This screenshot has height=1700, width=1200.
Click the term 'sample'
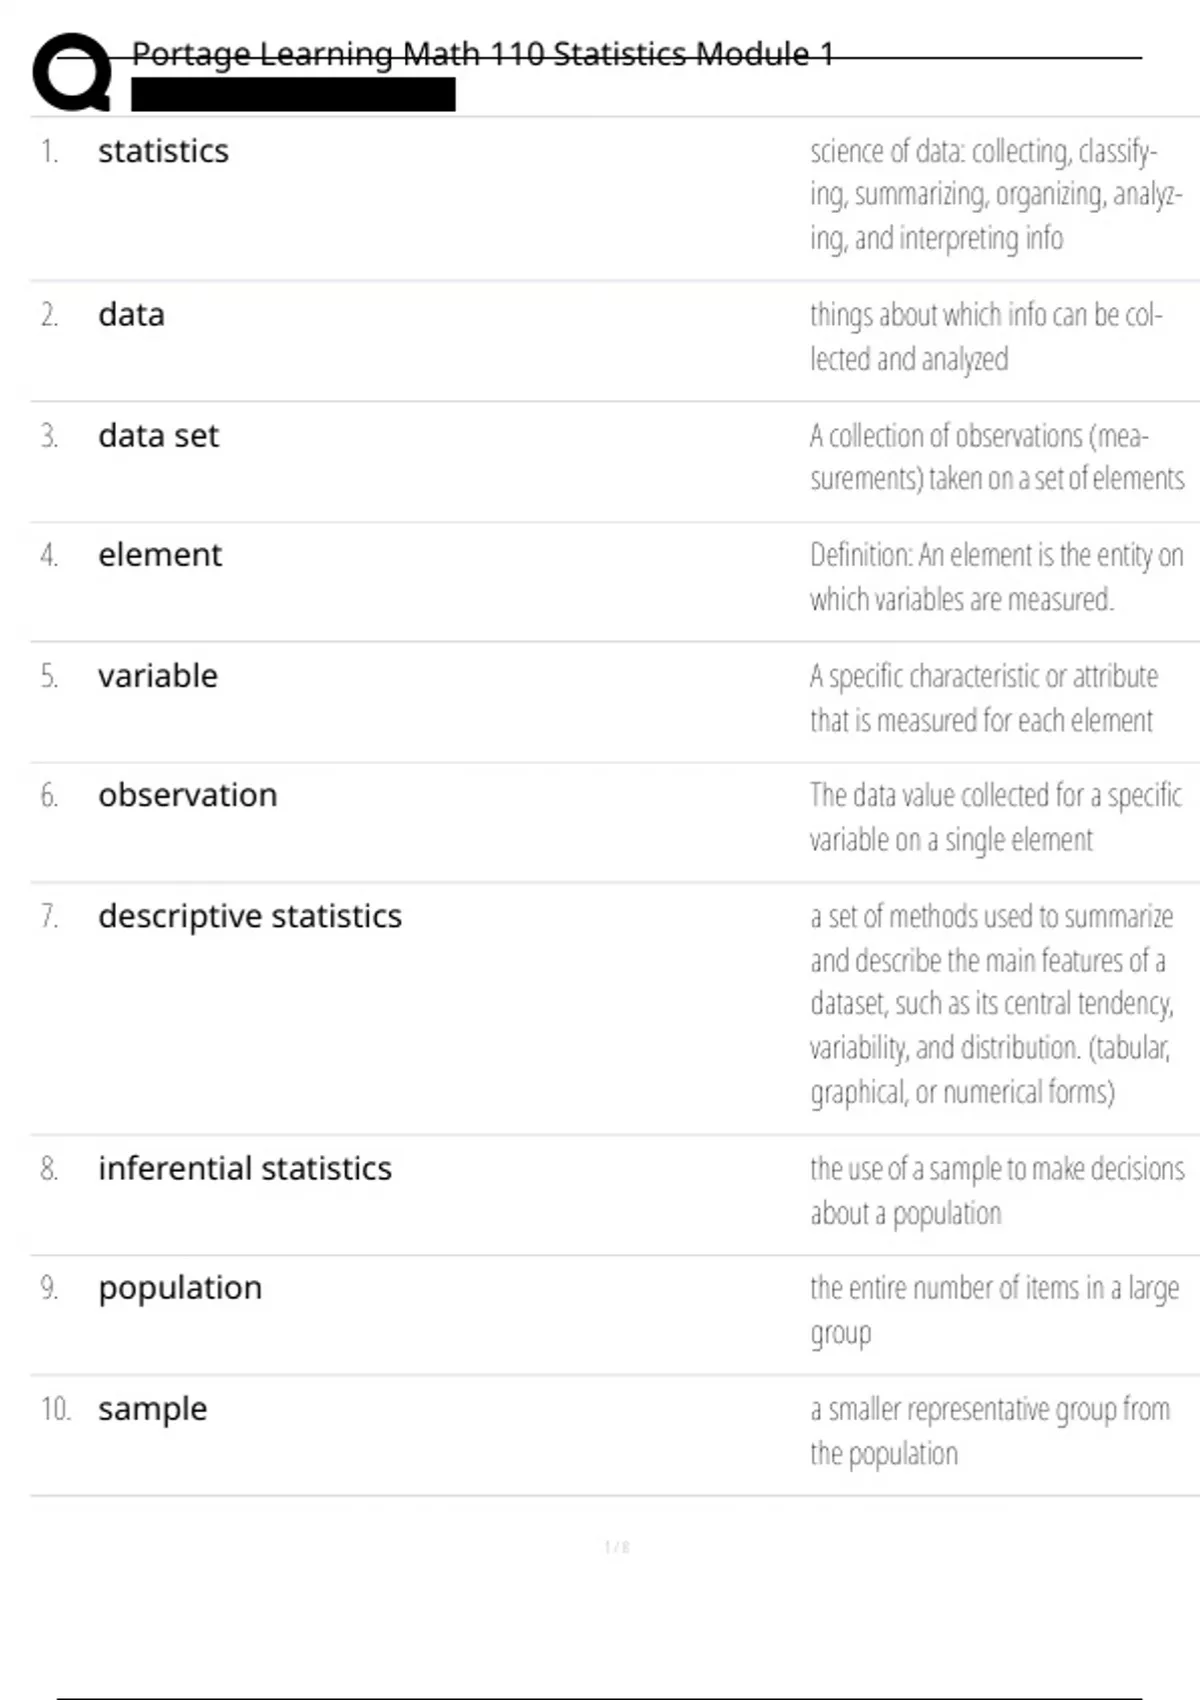click(152, 1409)
